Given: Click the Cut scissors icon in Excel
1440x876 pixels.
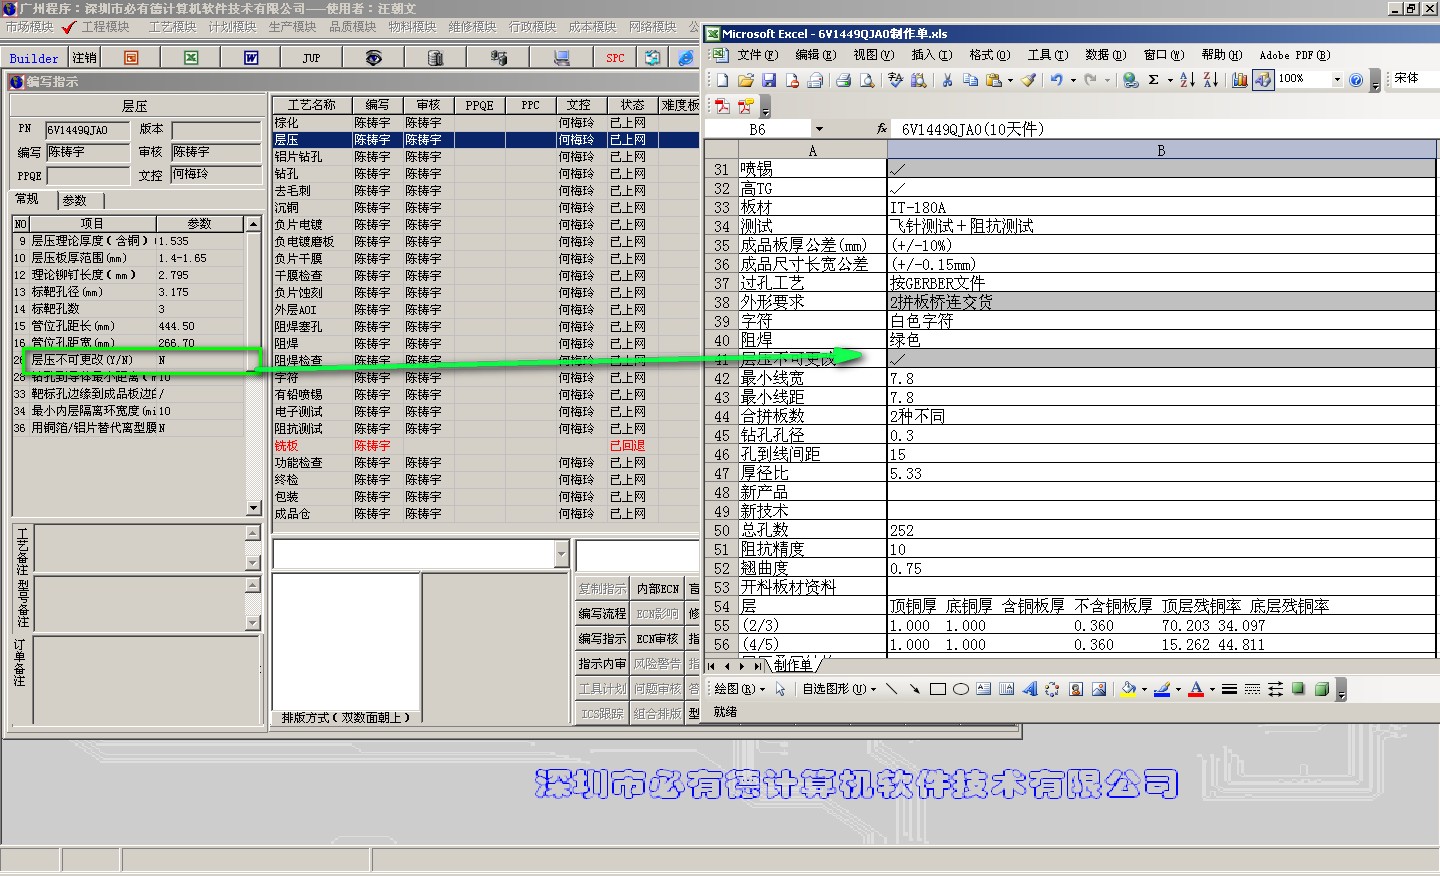Looking at the screenshot, I should click(x=947, y=80).
